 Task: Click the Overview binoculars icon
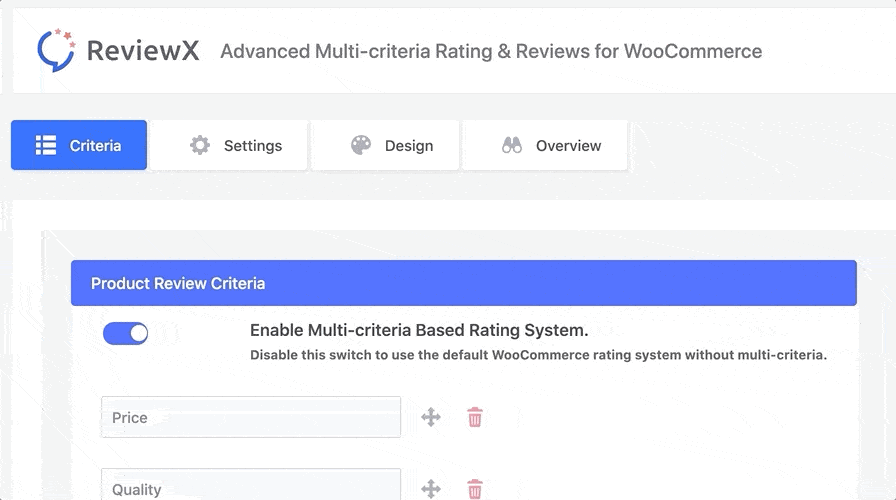point(512,145)
